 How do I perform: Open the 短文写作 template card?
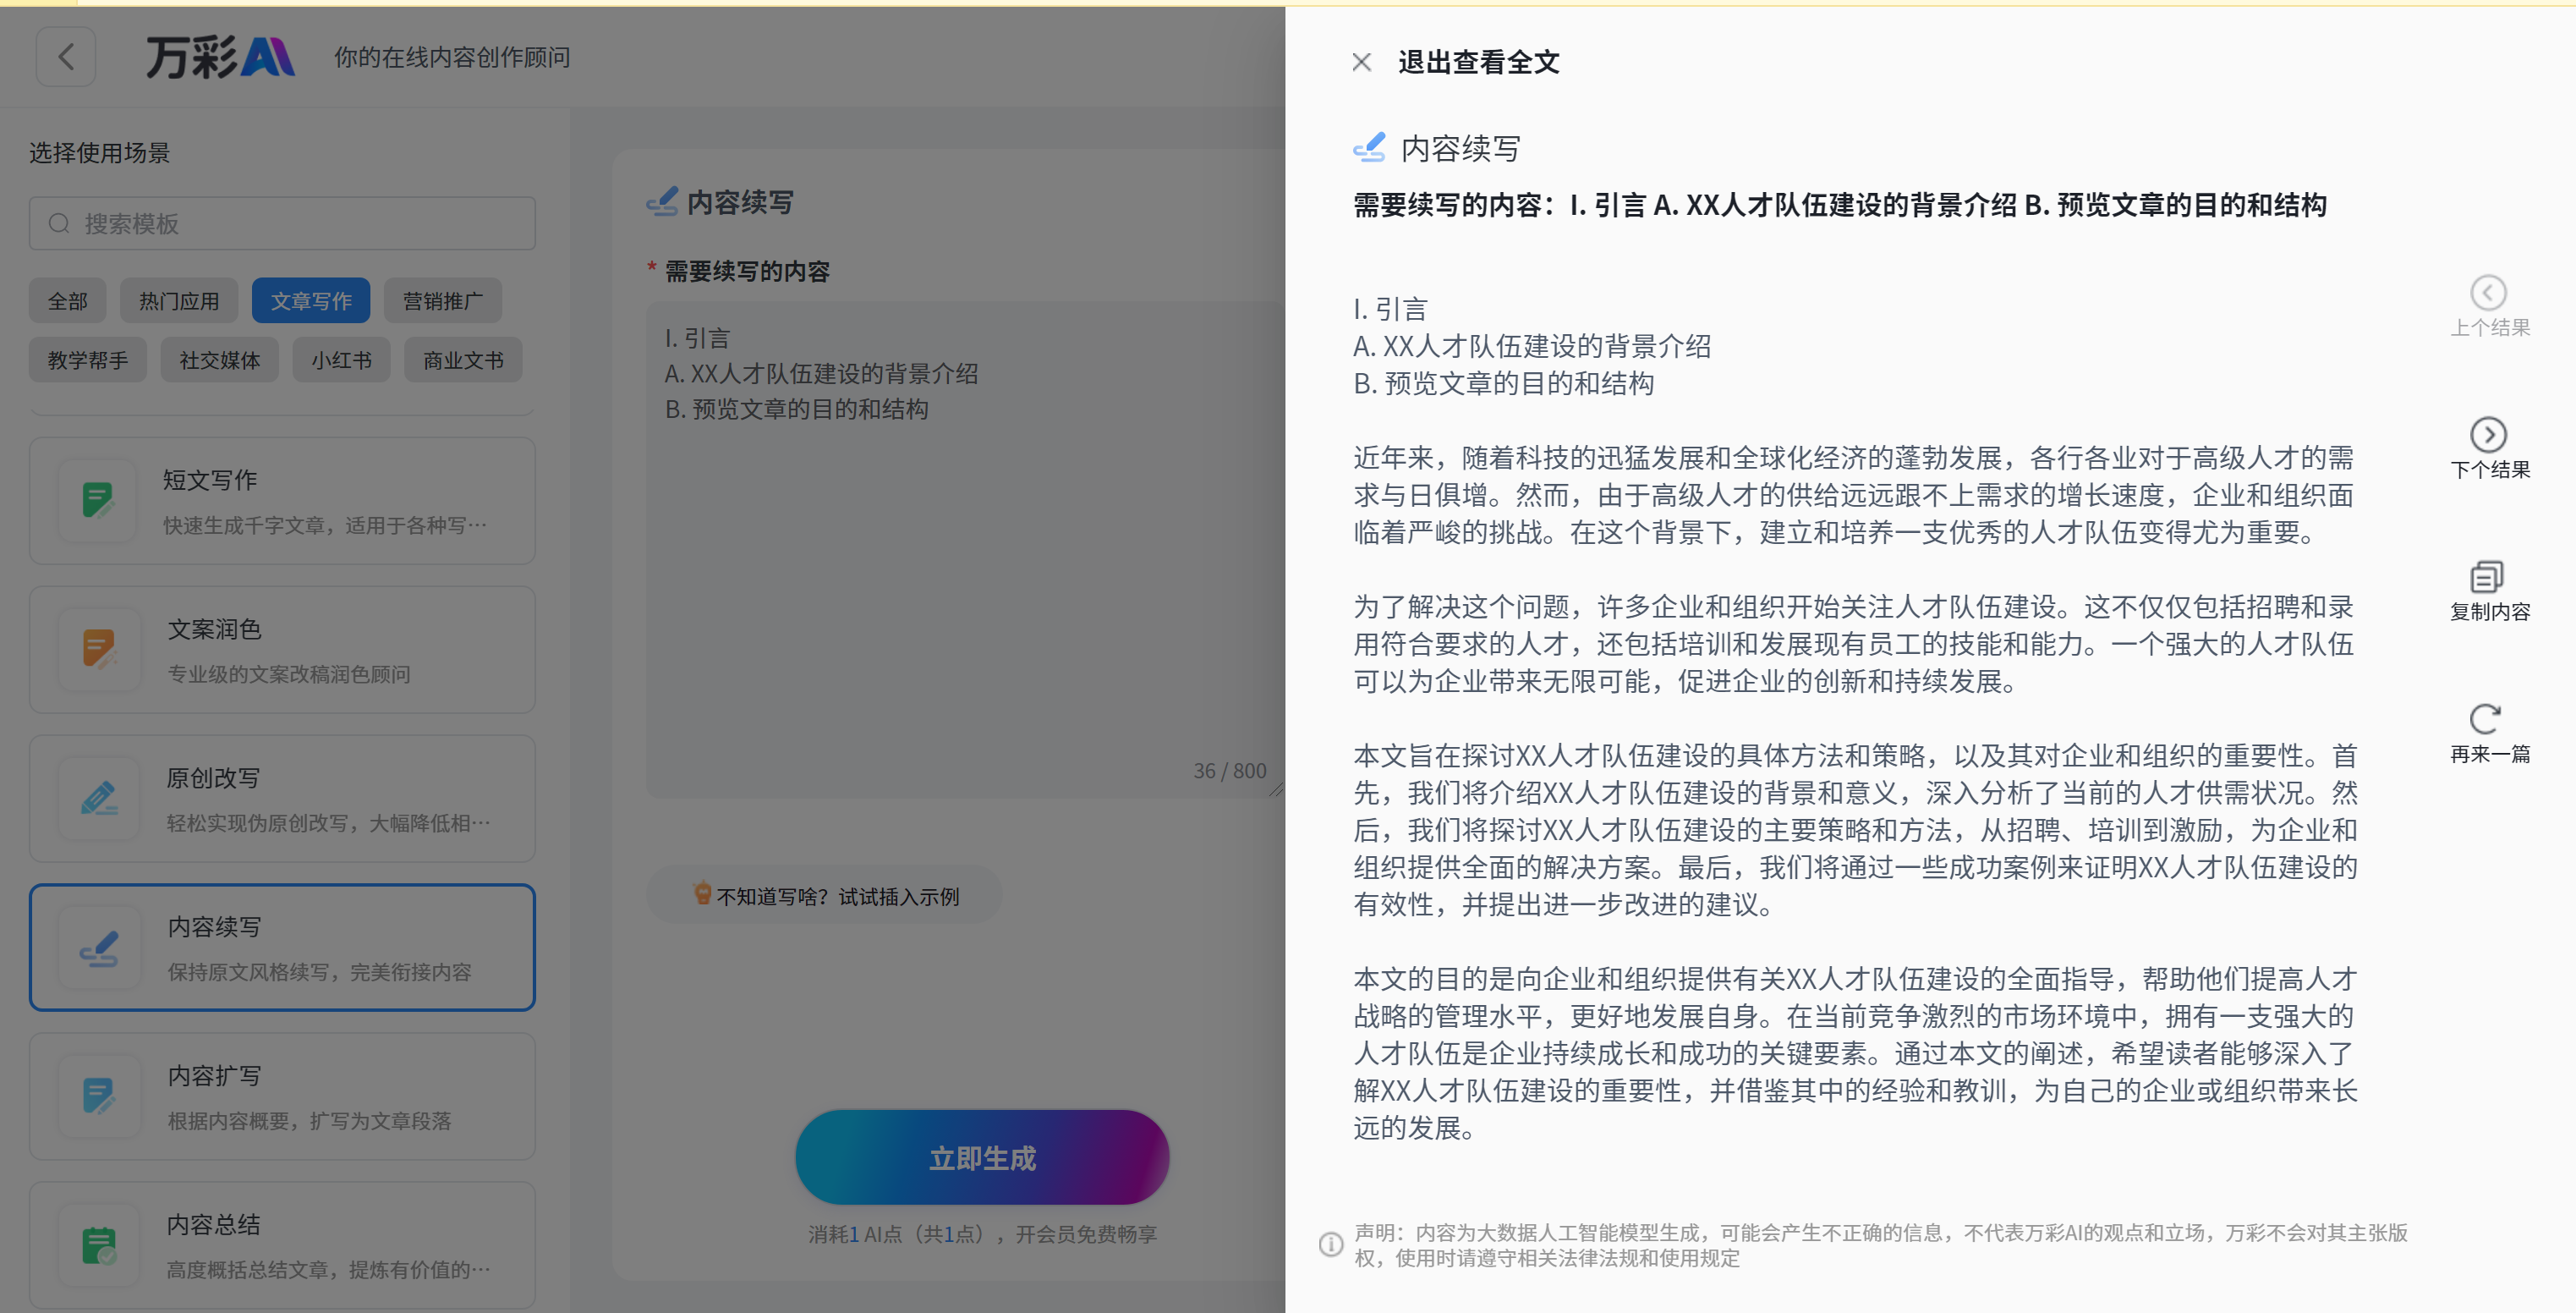coord(282,501)
